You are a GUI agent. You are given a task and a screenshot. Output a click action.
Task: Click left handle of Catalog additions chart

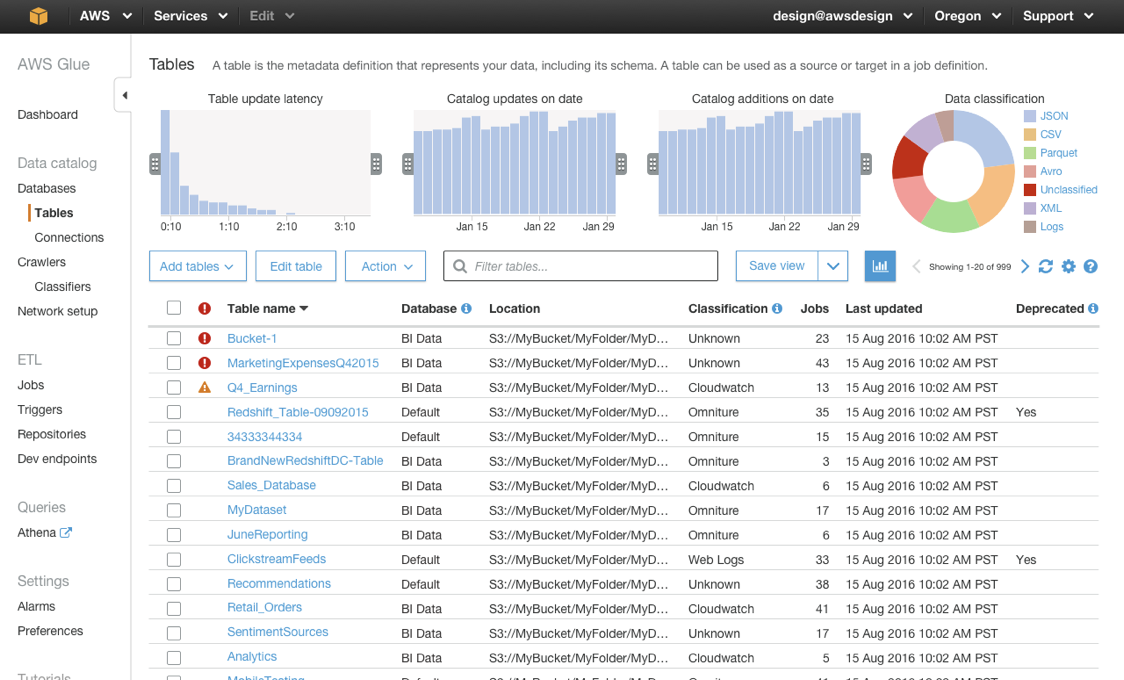click(x=652, y=164)
